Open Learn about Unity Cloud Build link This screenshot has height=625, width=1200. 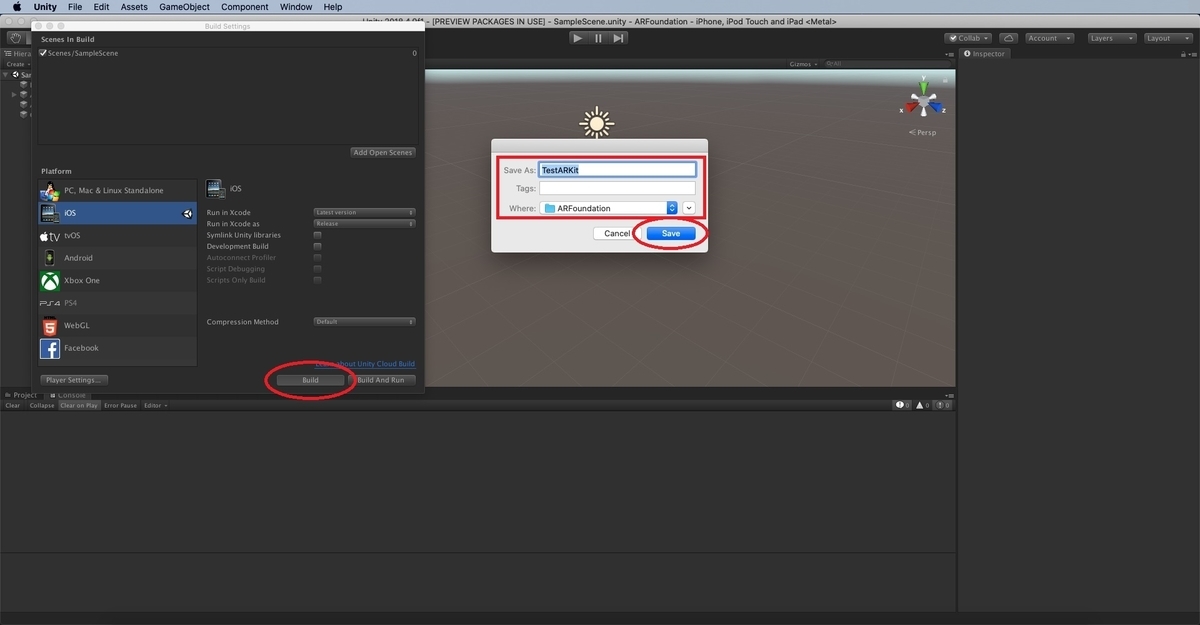[365, 364]
